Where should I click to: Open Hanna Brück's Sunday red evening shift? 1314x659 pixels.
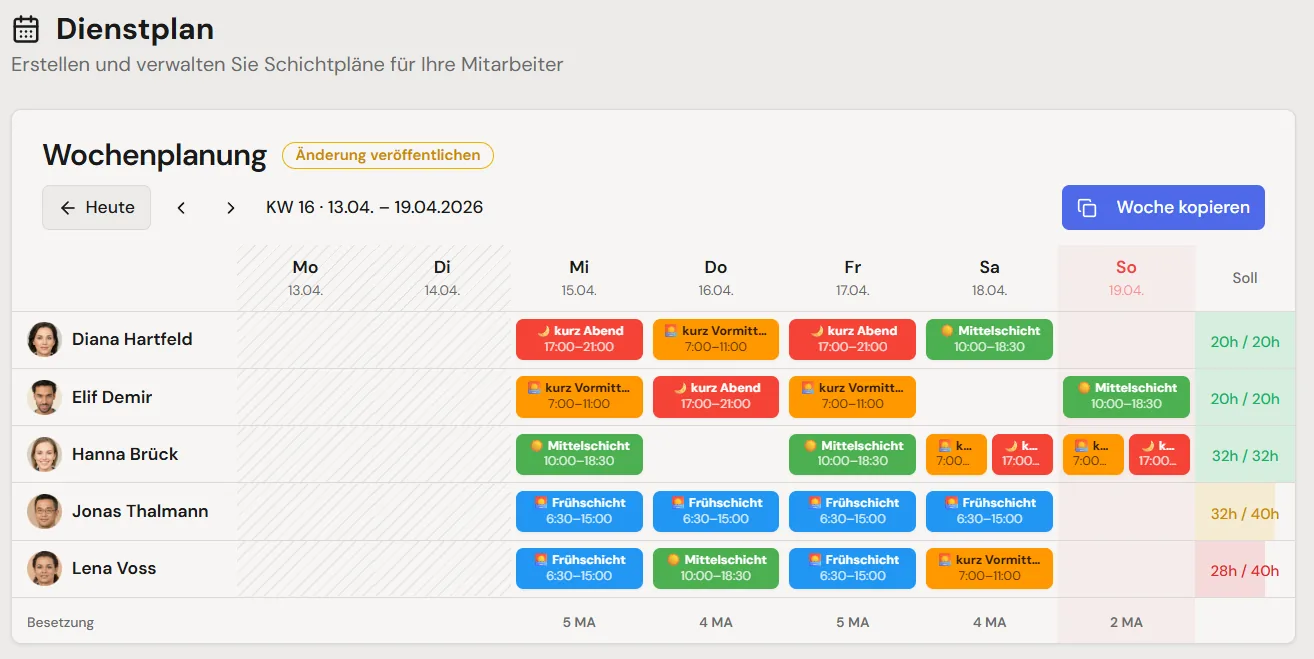[x=1159, y=454]
